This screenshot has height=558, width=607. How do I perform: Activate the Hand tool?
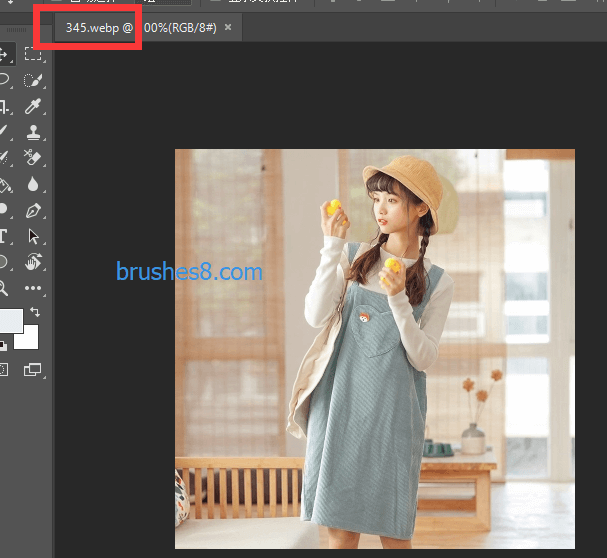coord(33,262)
